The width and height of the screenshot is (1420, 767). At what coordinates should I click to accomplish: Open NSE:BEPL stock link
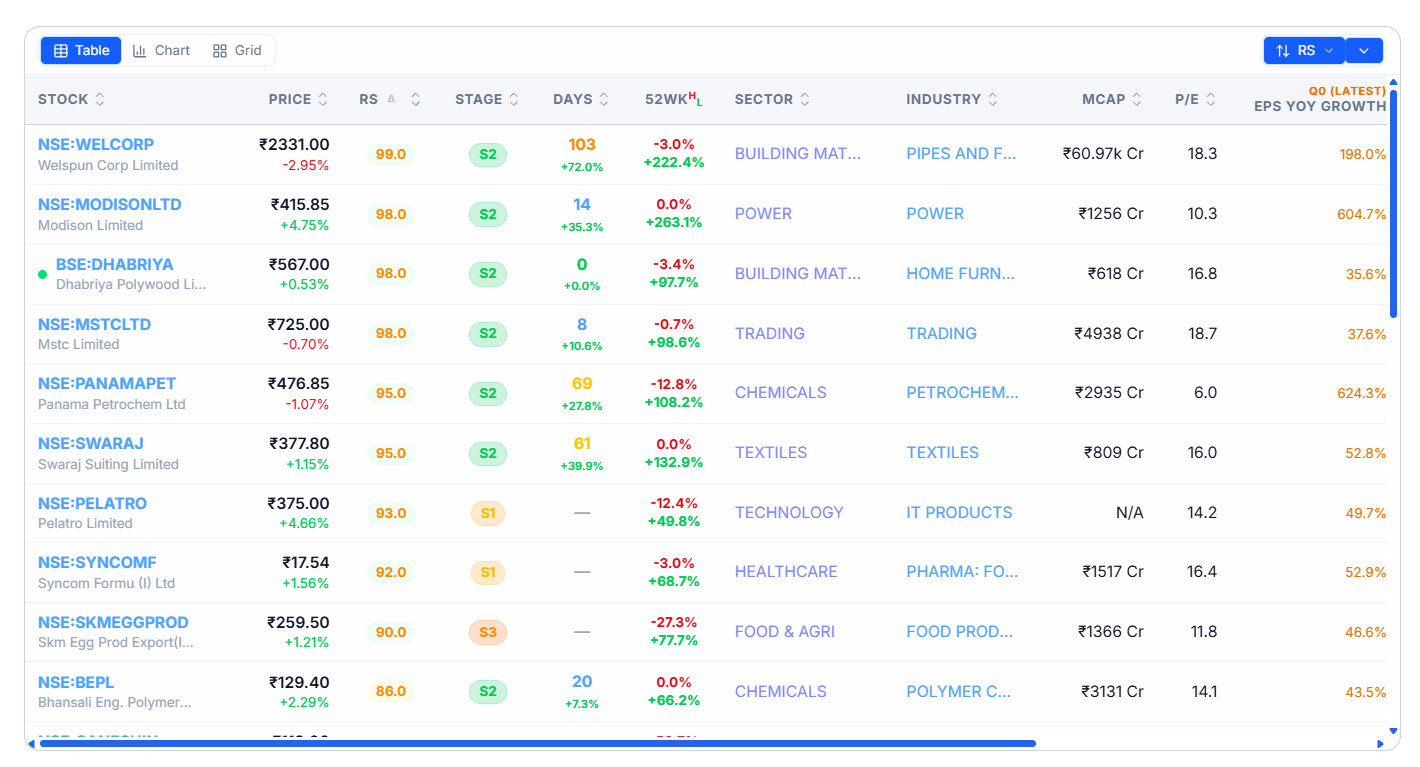point(76,682)
